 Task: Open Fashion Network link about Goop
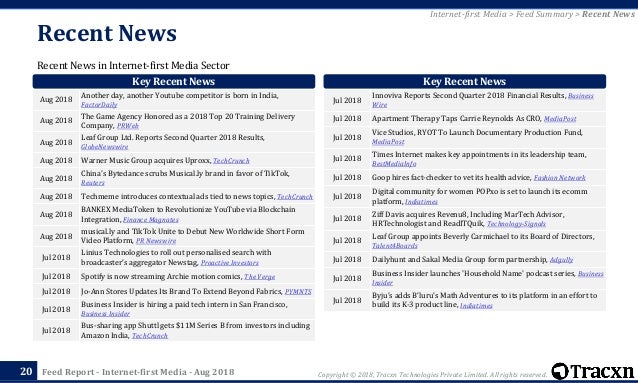[560, 178]
